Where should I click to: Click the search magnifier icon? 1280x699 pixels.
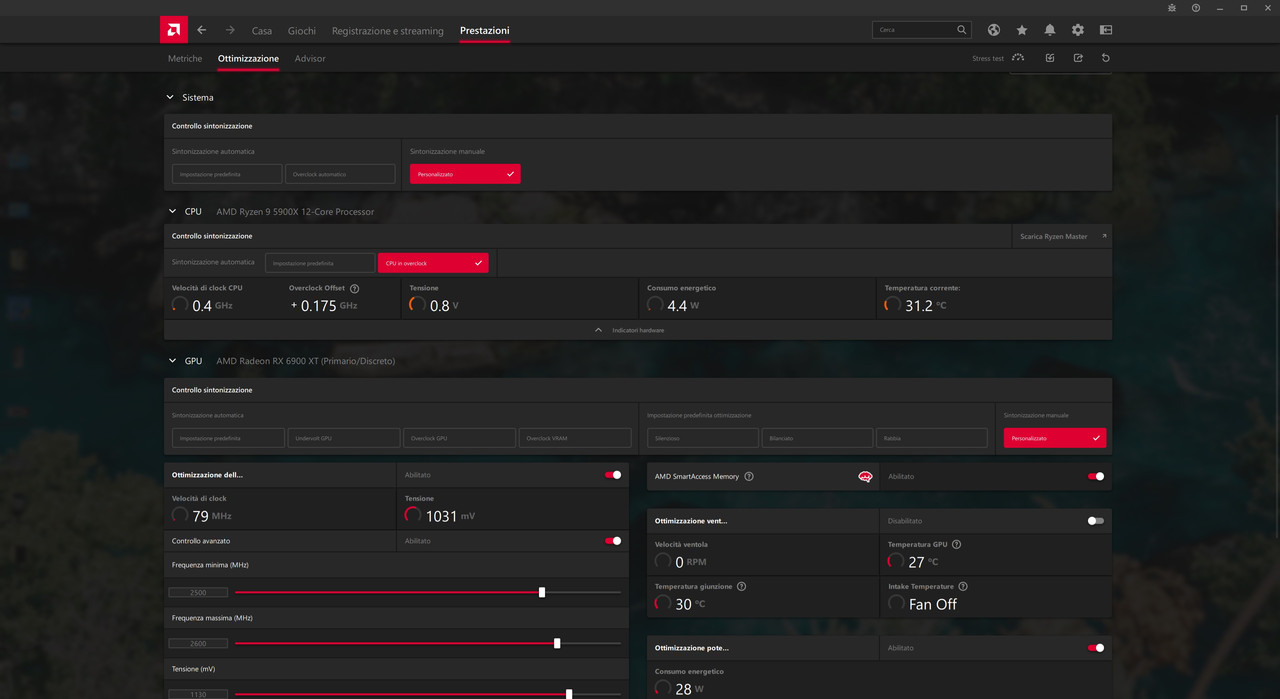point(962,30)
